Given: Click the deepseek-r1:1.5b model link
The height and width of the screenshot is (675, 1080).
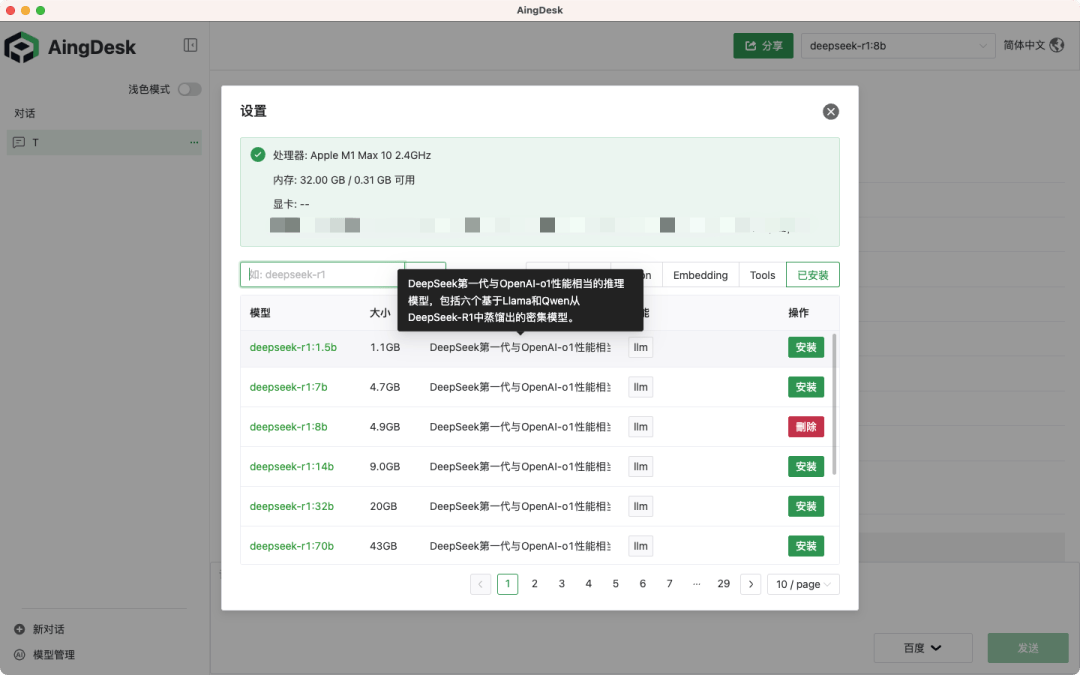Looking at the screenshot, I should point(293,347).
